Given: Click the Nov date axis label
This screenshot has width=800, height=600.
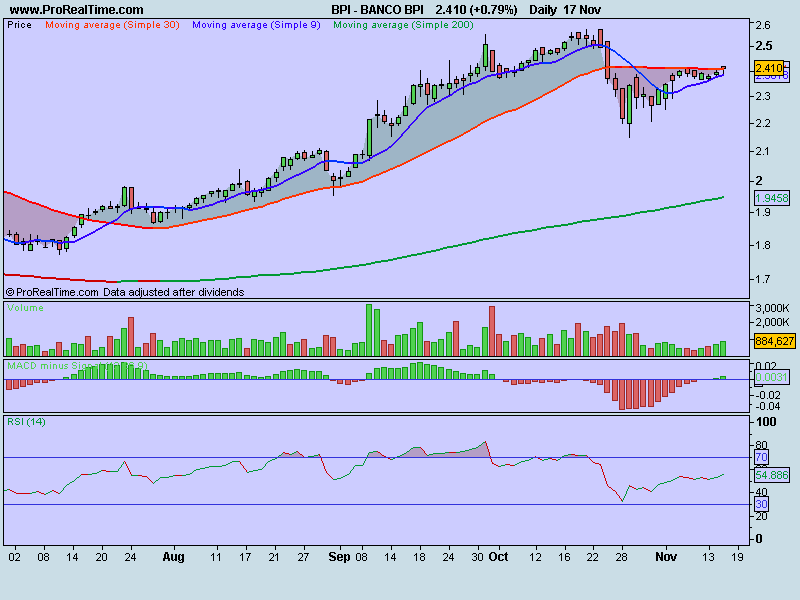Looking at the screenshot, I should 666,557.
